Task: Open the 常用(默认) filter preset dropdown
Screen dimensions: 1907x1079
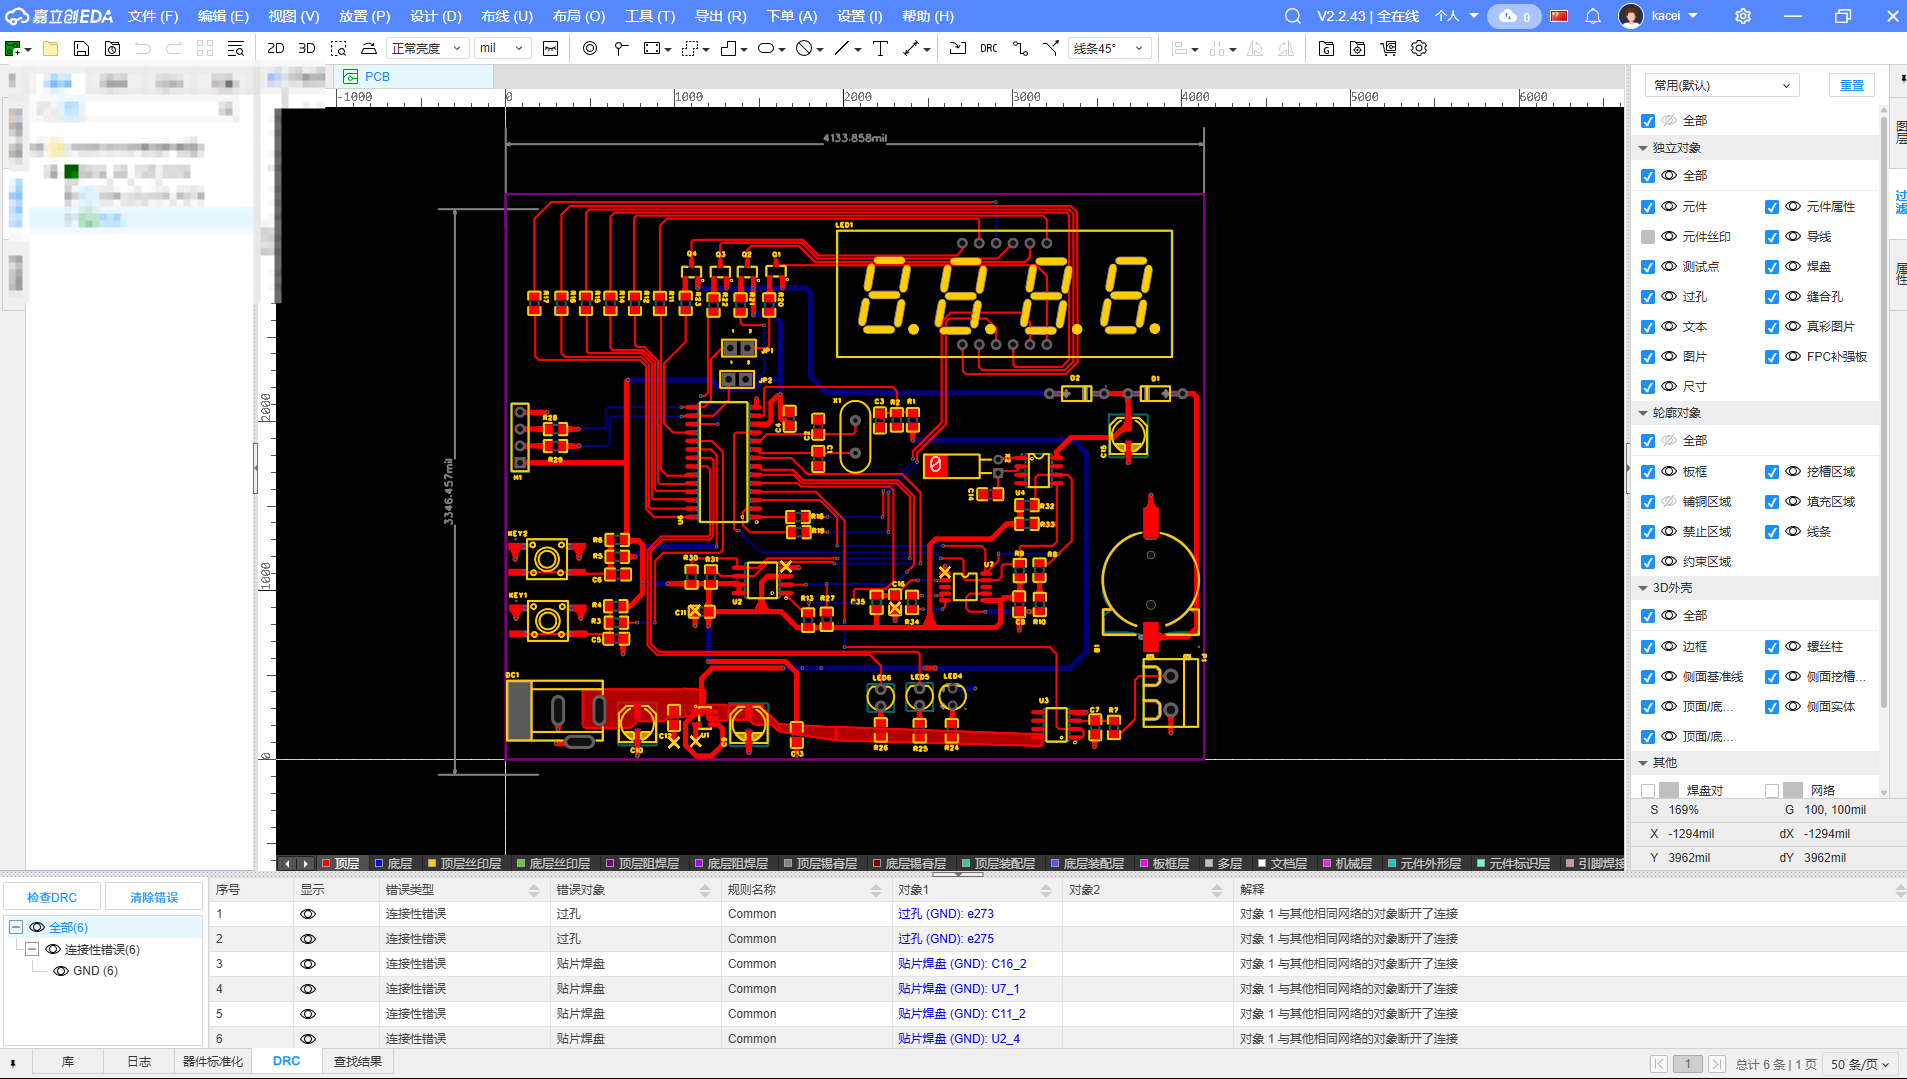Action: pos(1722,85)
